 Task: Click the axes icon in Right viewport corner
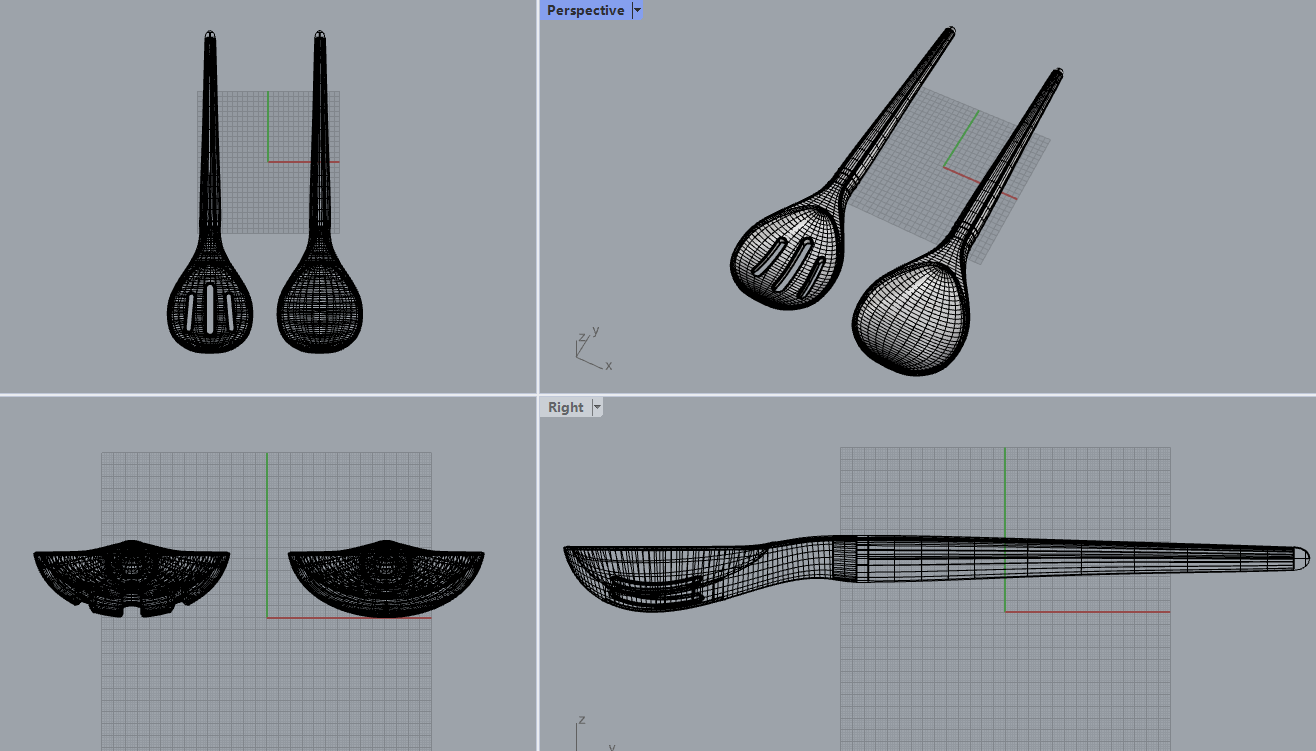tap(590, 733)
